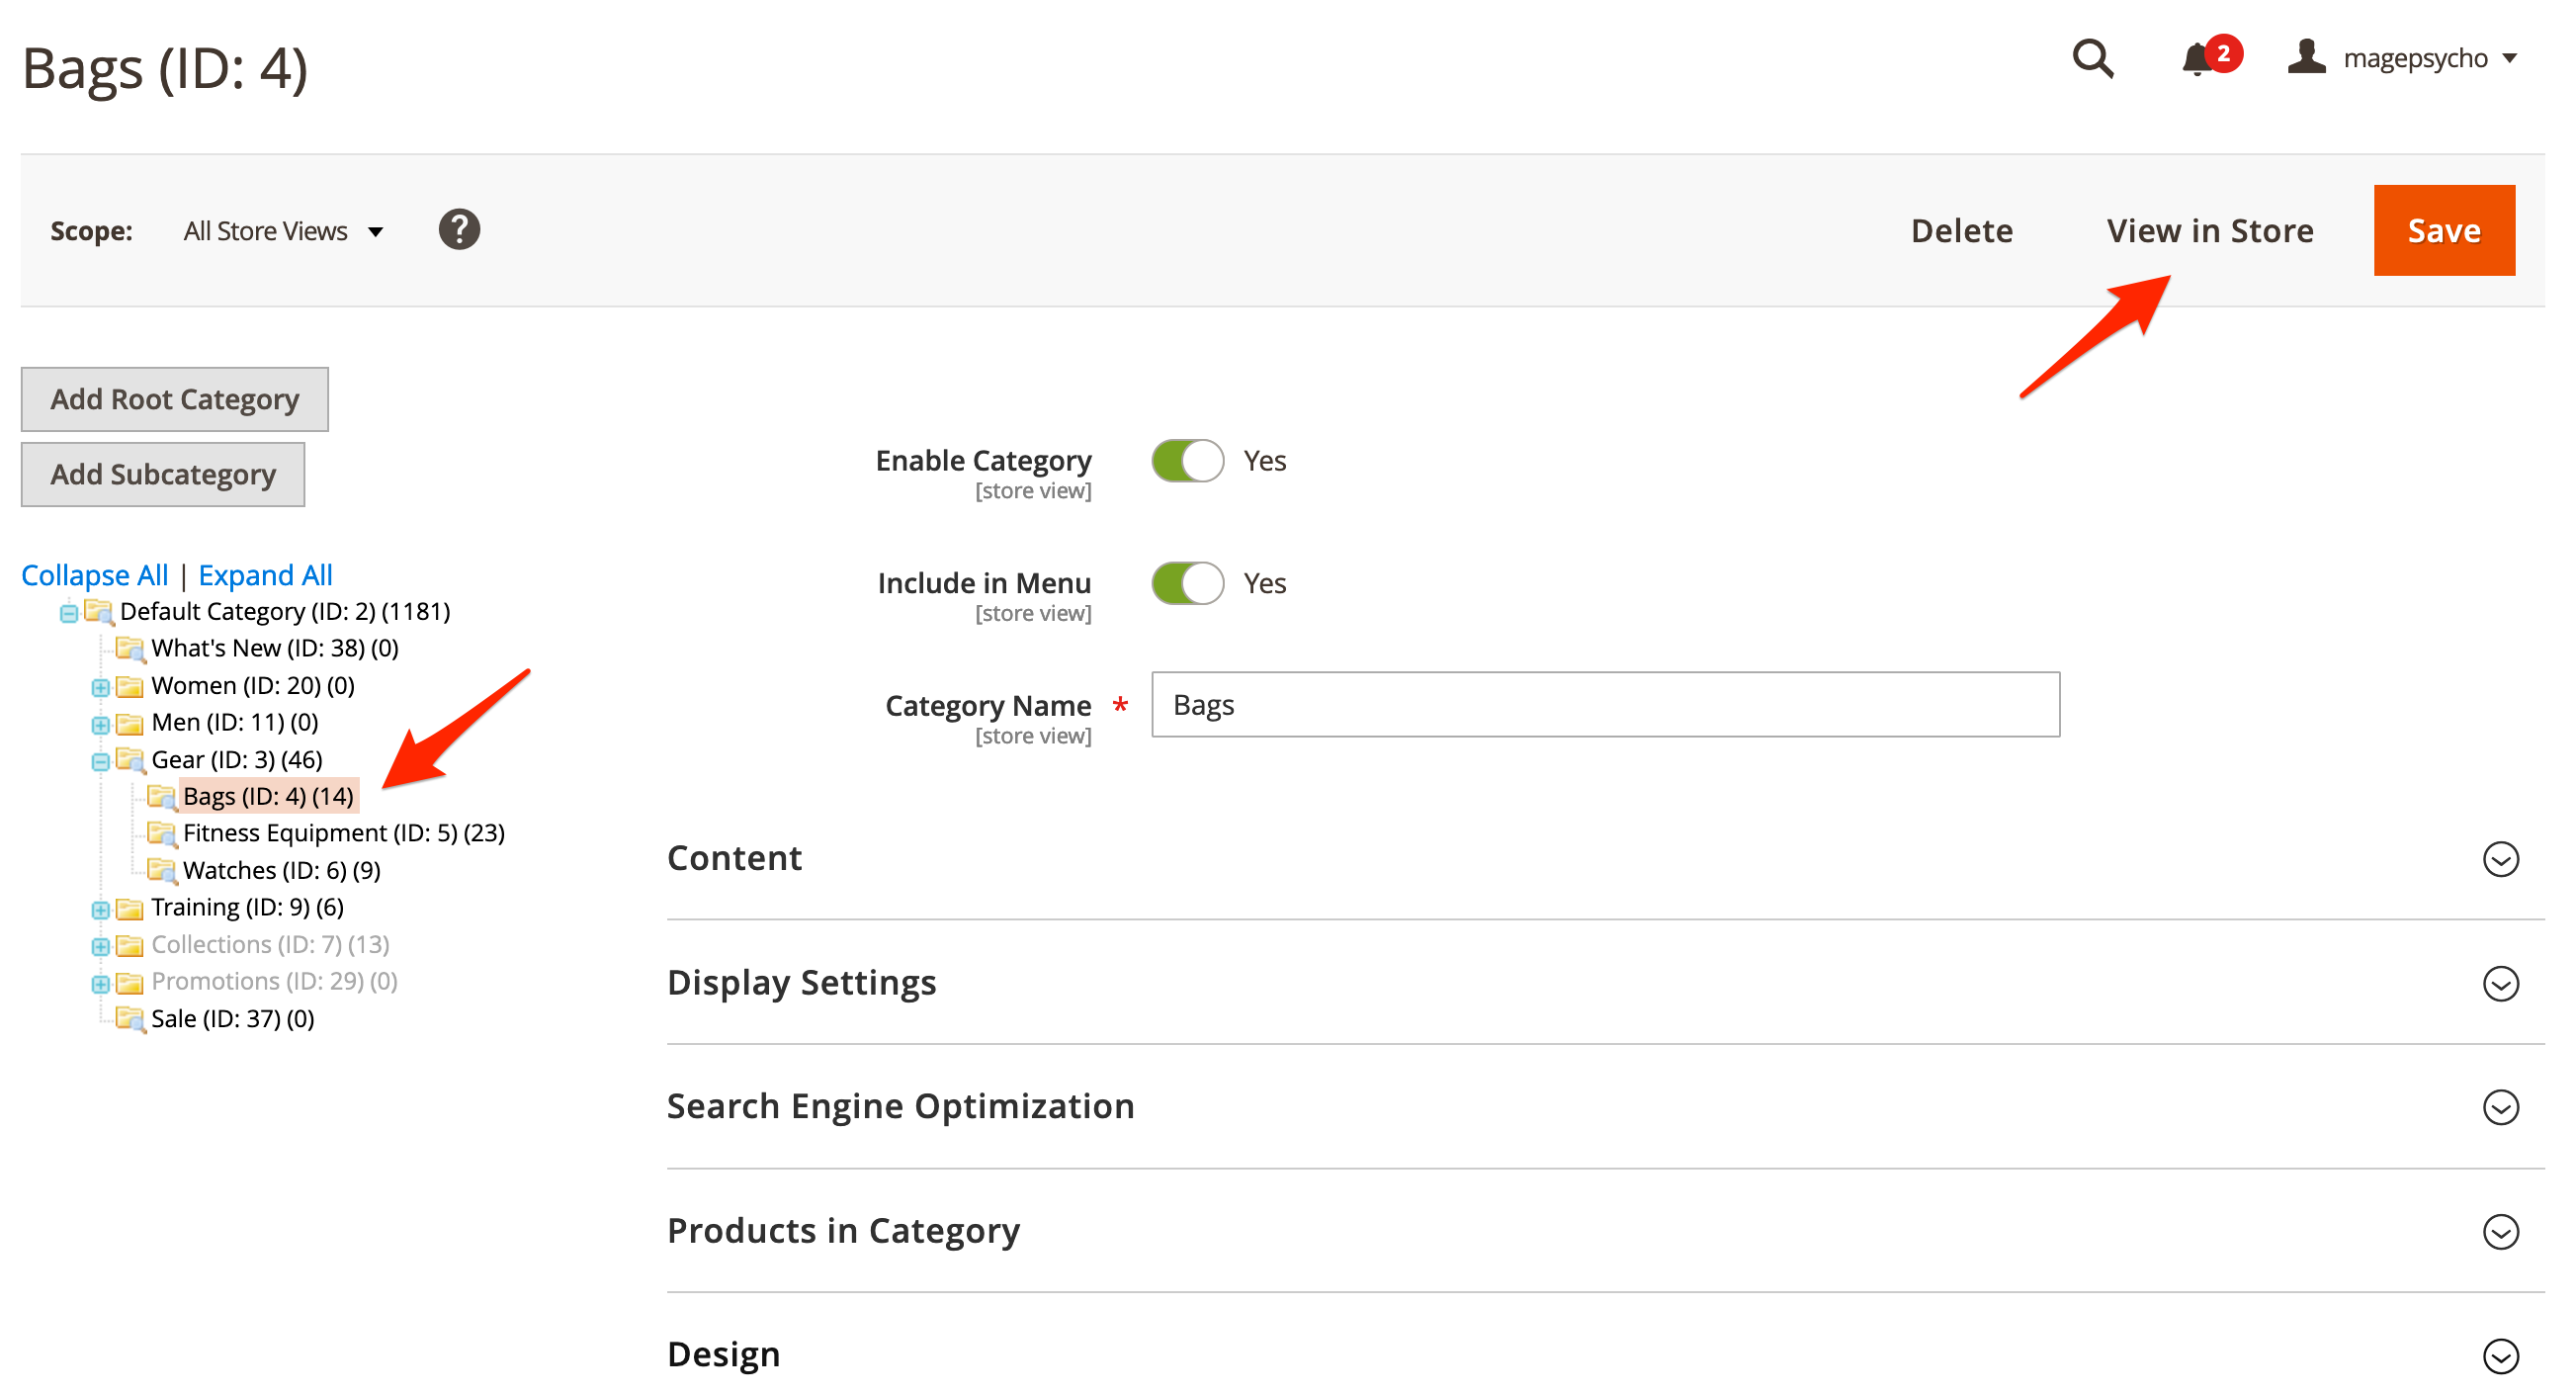Image resolution: width=2576 pixels, height=1394 pixels.
Task: Expand the Women category tree node
Action: coord(100,687)
